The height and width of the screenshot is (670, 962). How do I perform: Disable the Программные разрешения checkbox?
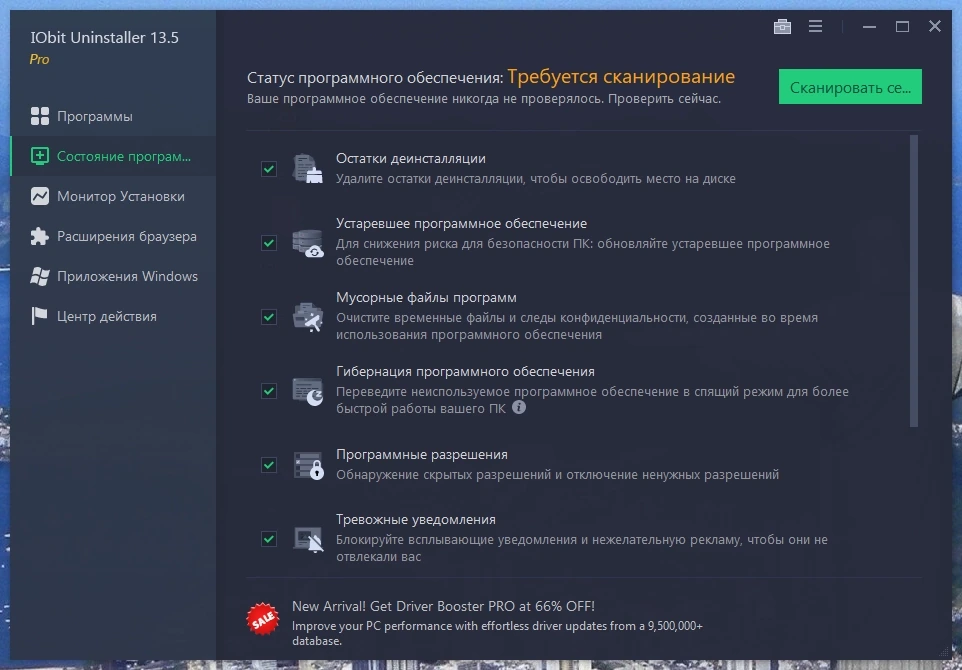click(269, 465)
